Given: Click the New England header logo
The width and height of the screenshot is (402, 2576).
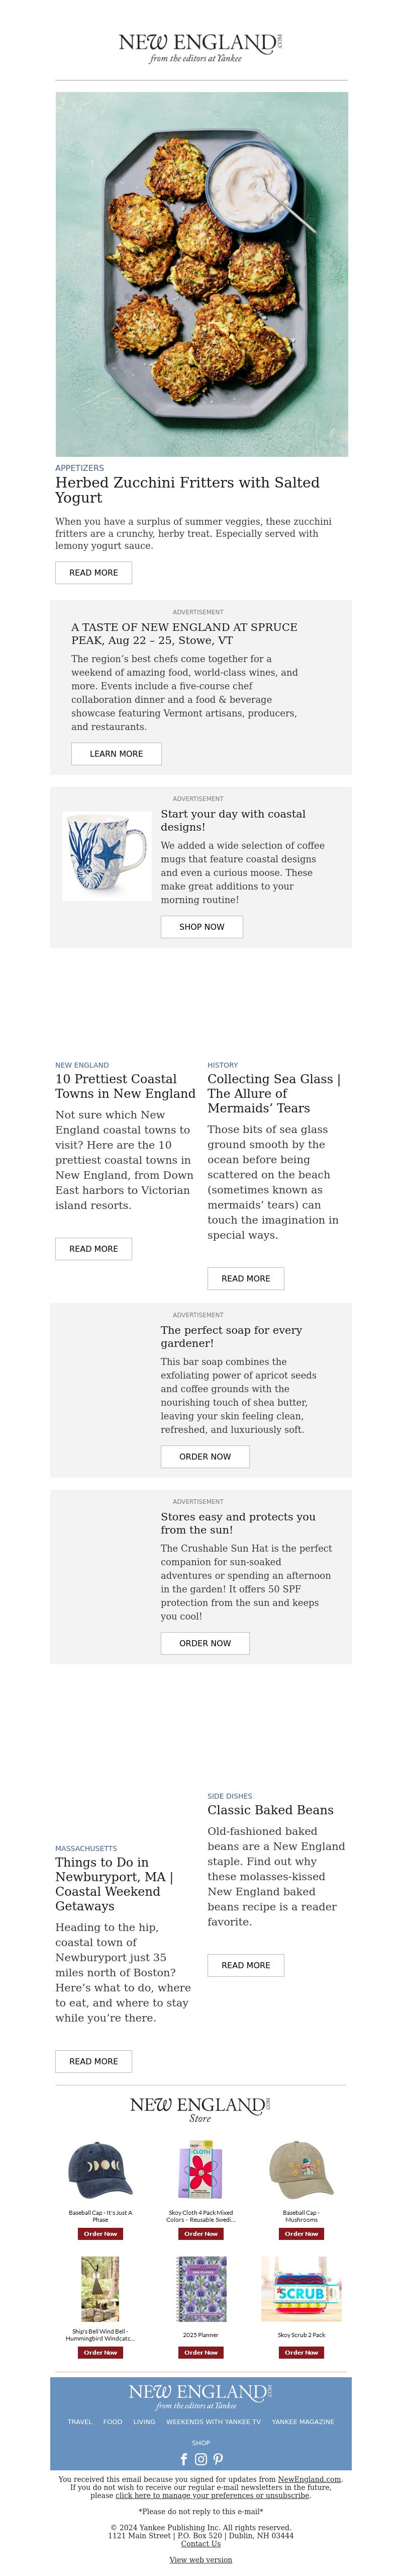Looking at the screenshot, I should [x=200, y=47].
